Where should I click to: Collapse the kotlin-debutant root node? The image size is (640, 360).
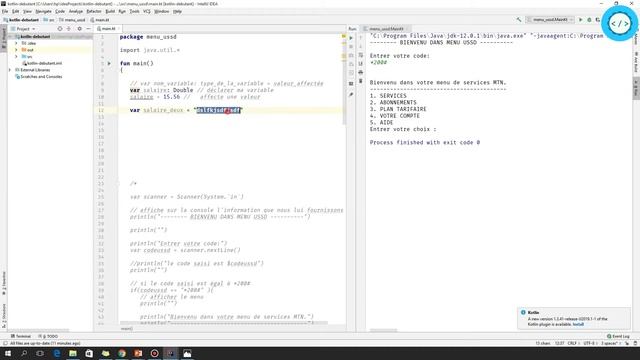coord(10,36)
